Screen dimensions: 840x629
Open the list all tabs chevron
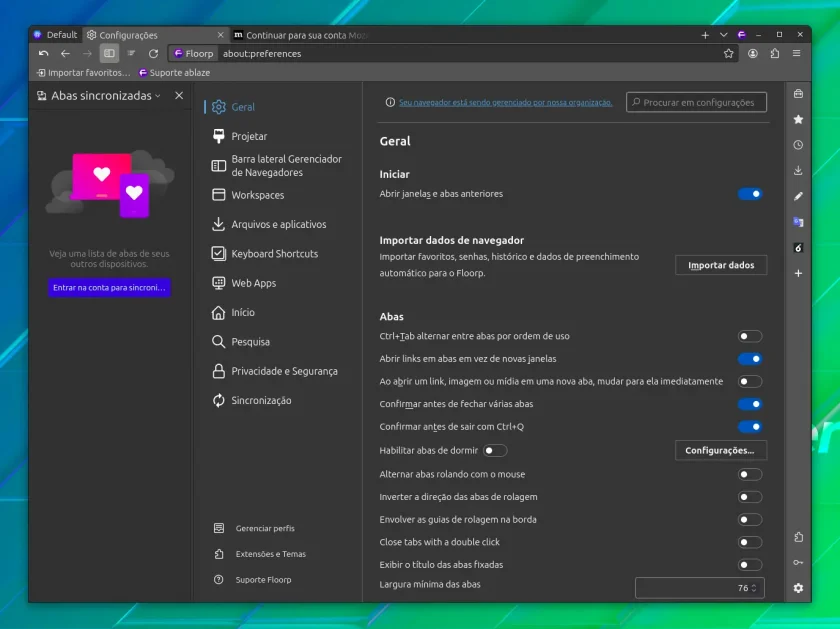(x=724, y=35)
